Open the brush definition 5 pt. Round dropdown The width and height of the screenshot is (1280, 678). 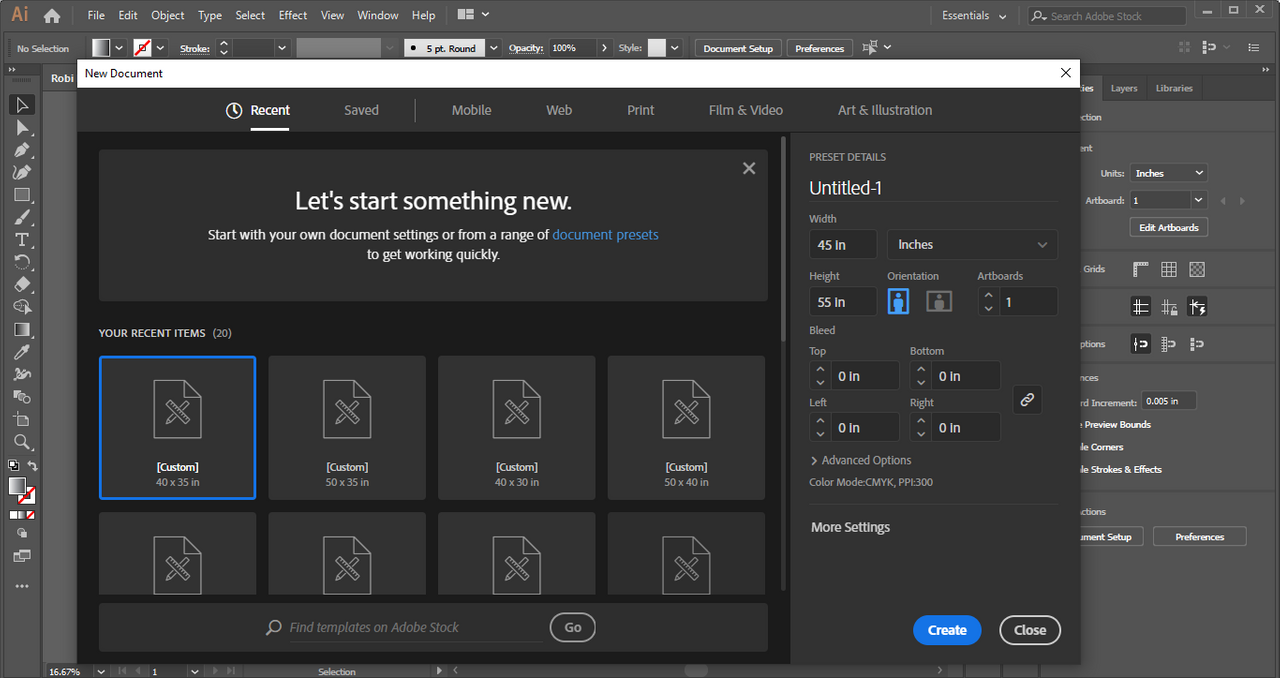493,48
